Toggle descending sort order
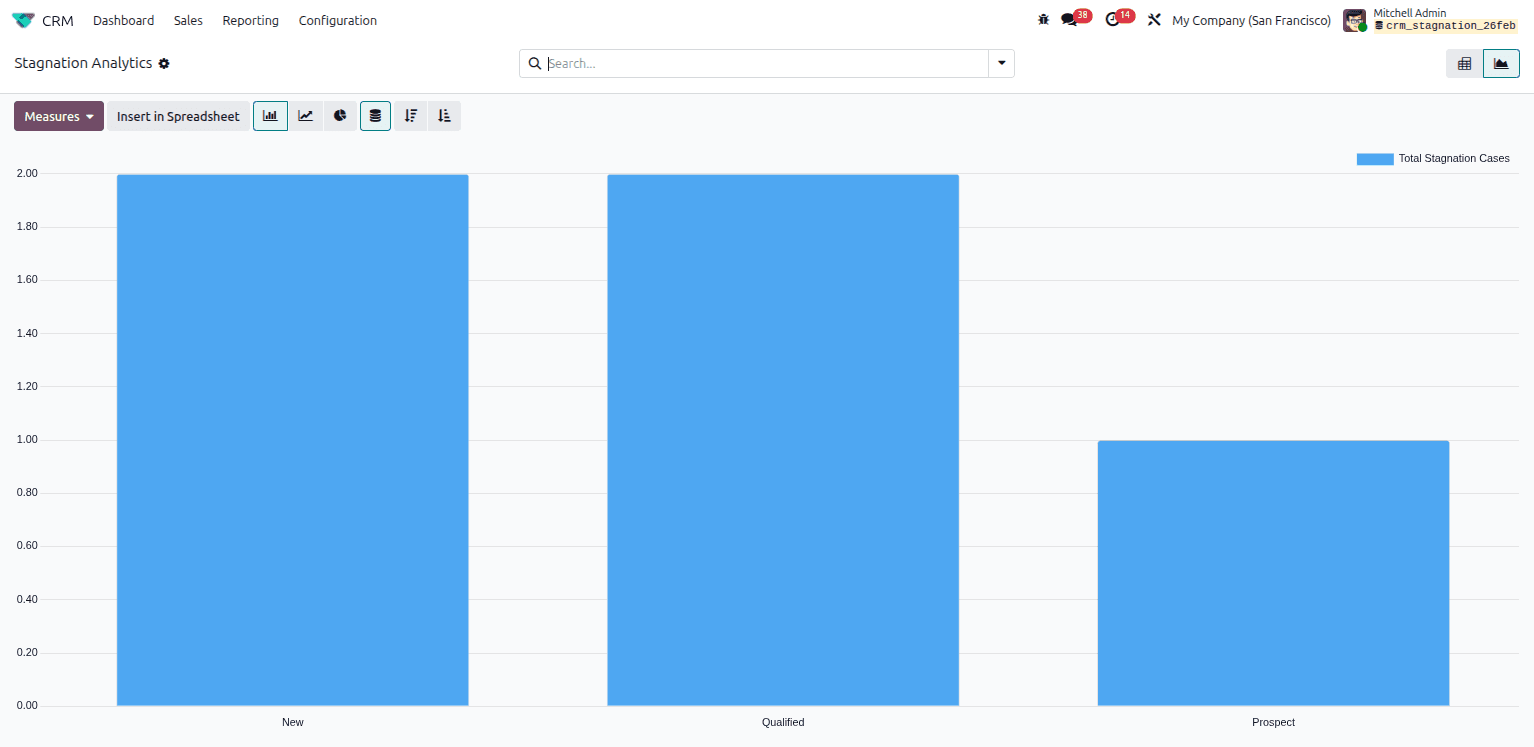The height and width of the screenshot is (747, 1534). [410, 115]
